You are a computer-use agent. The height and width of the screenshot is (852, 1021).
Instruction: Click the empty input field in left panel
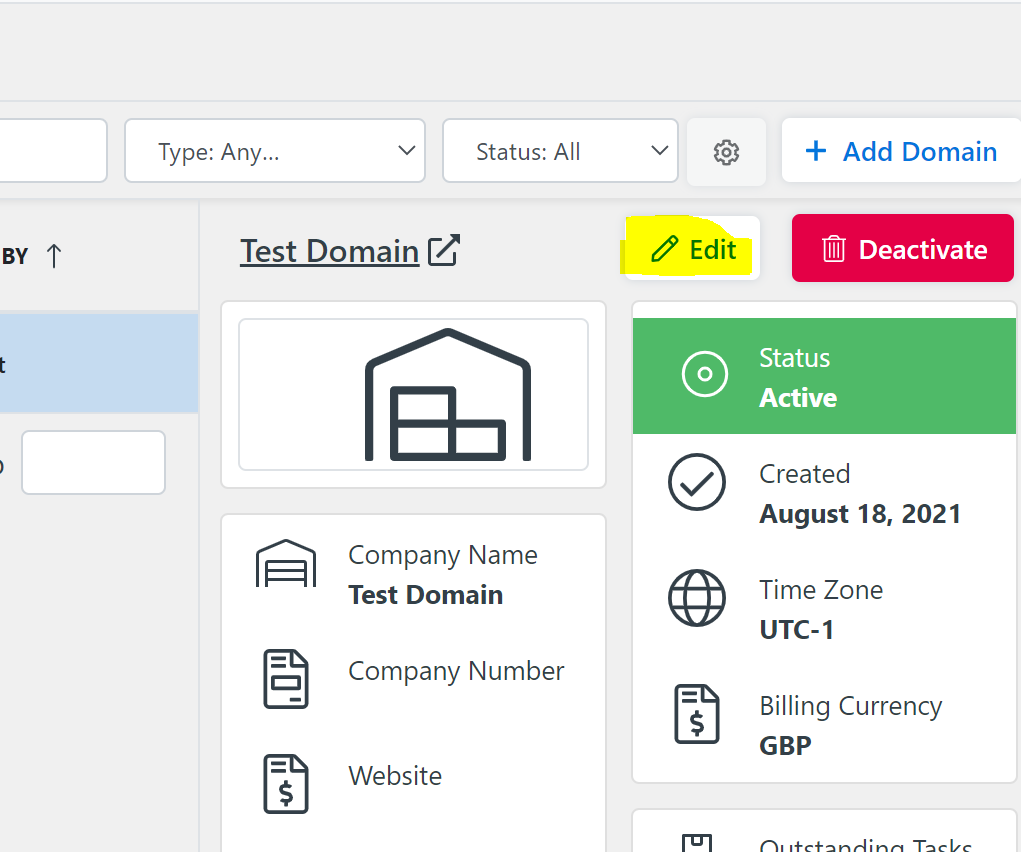click(x=93, y=462)
